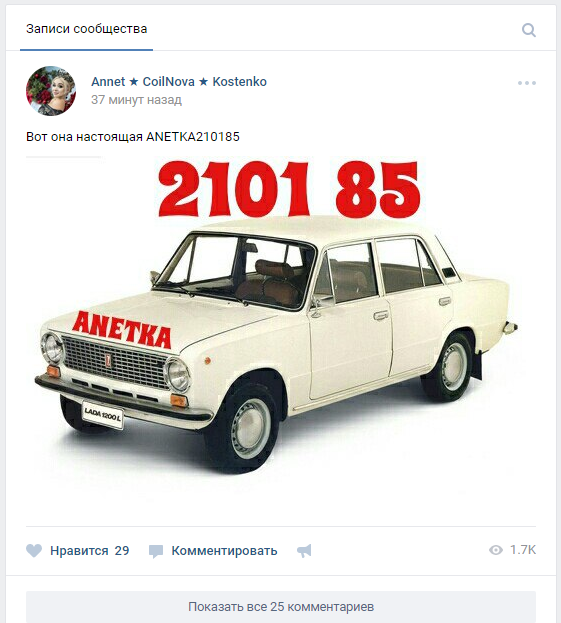
Task: Click the ANETKA lettering on the car hood
Action: point(122,330)
